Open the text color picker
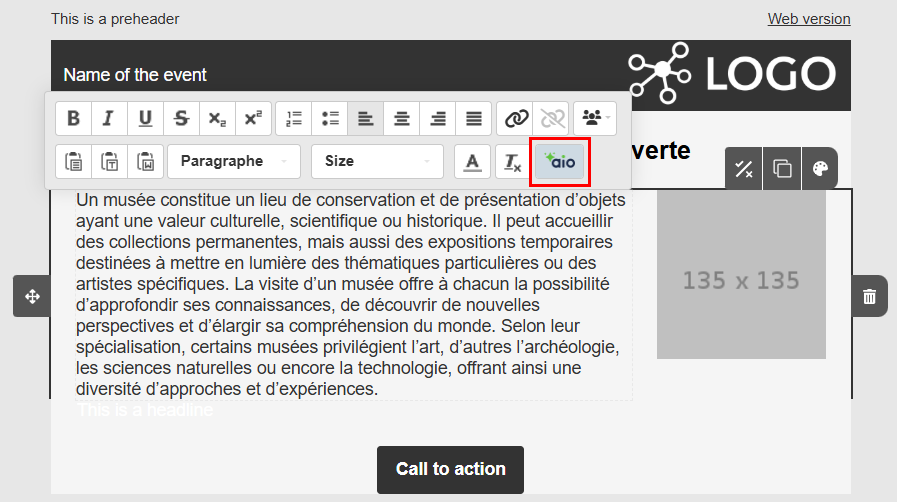The image size is (897, 502). pos(473,161)
